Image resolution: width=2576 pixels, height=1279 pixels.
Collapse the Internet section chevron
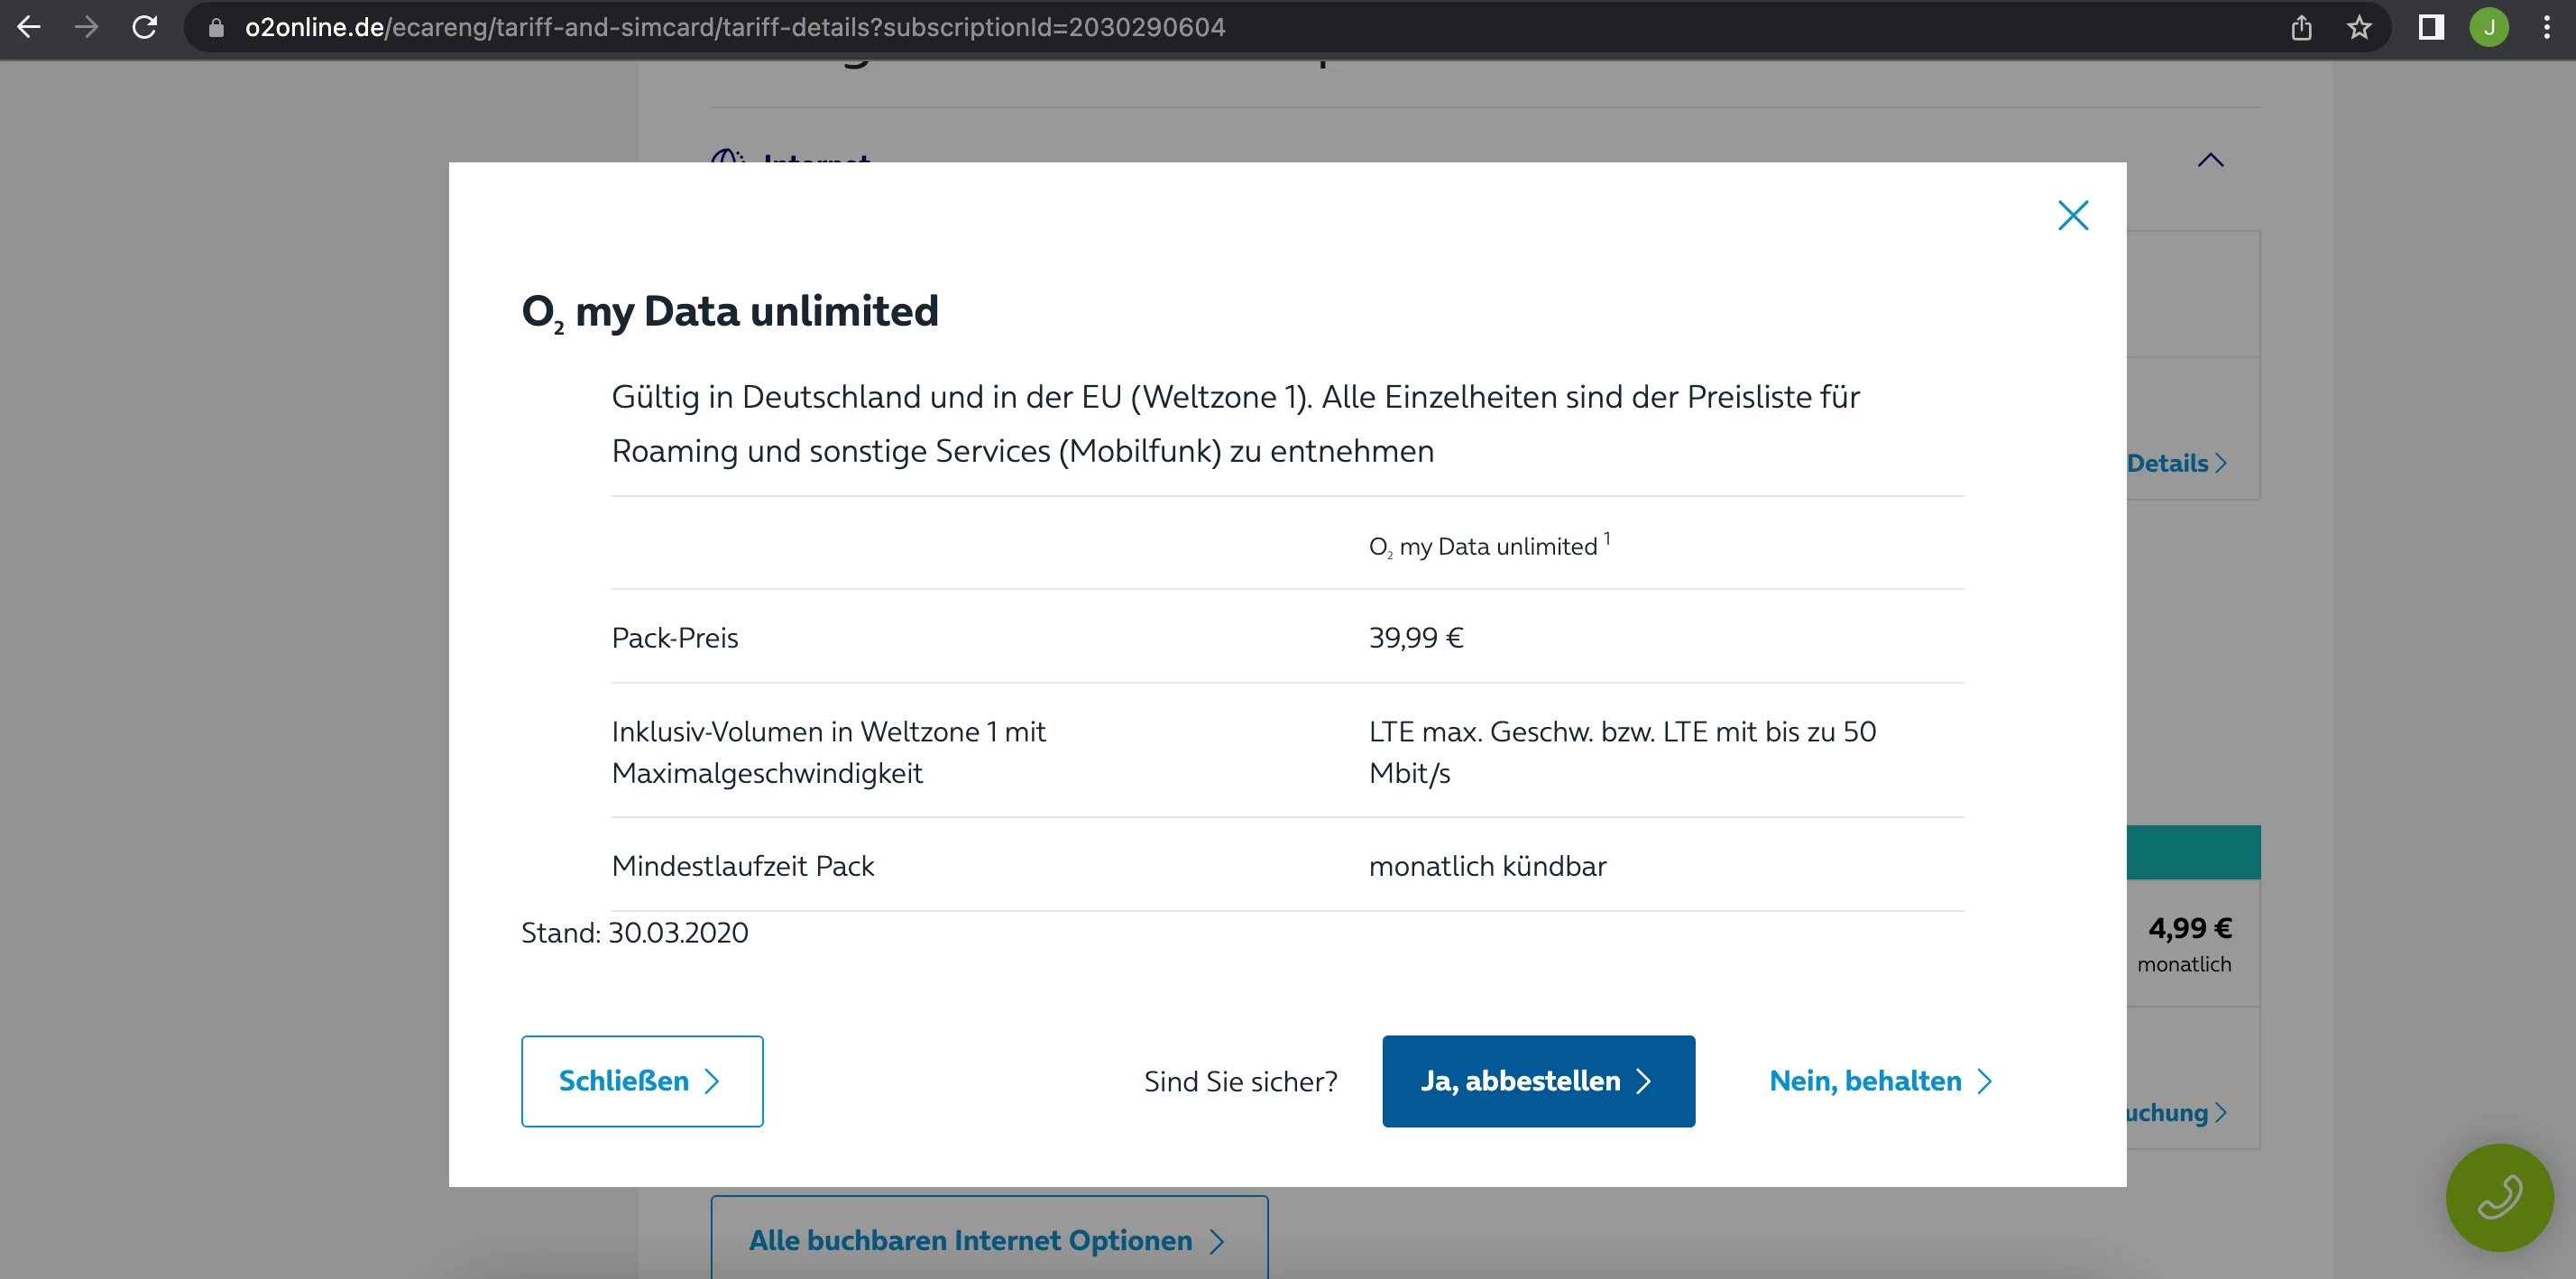point(2210,160)
